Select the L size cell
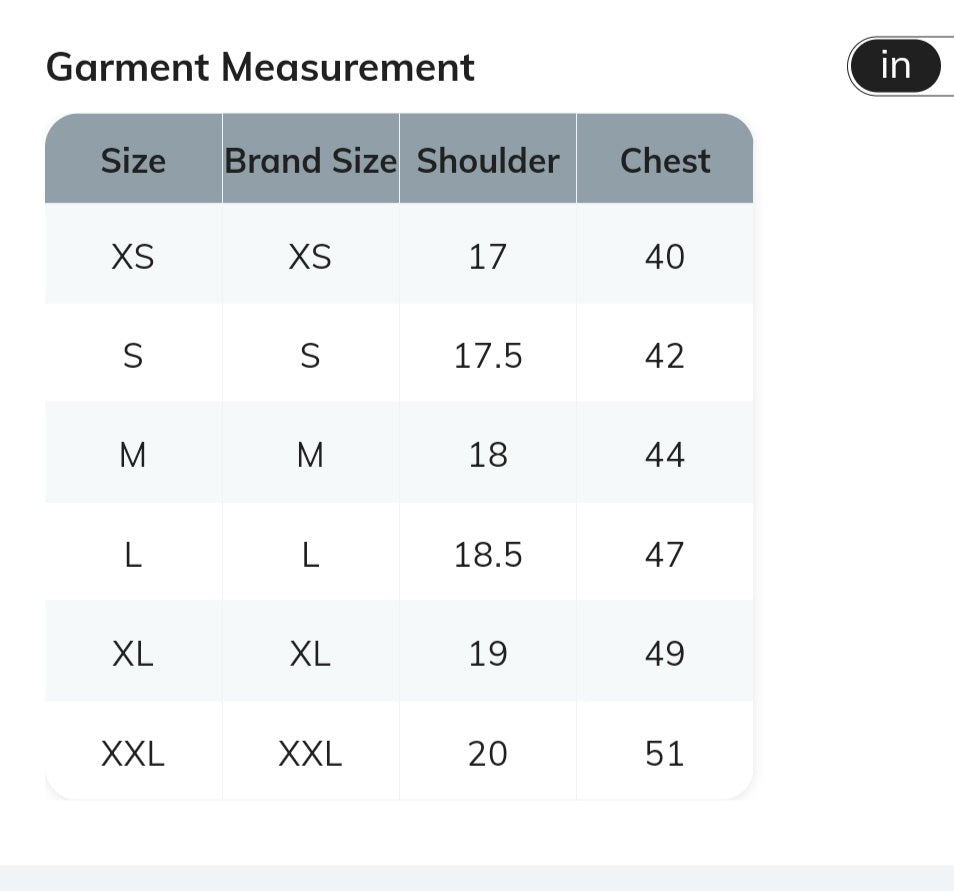 (133, 552)
